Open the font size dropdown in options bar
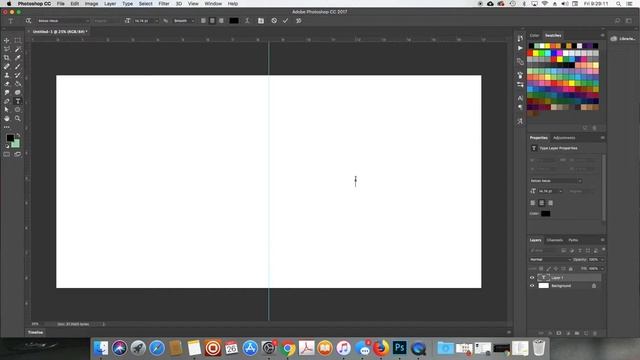 point(146,20)
